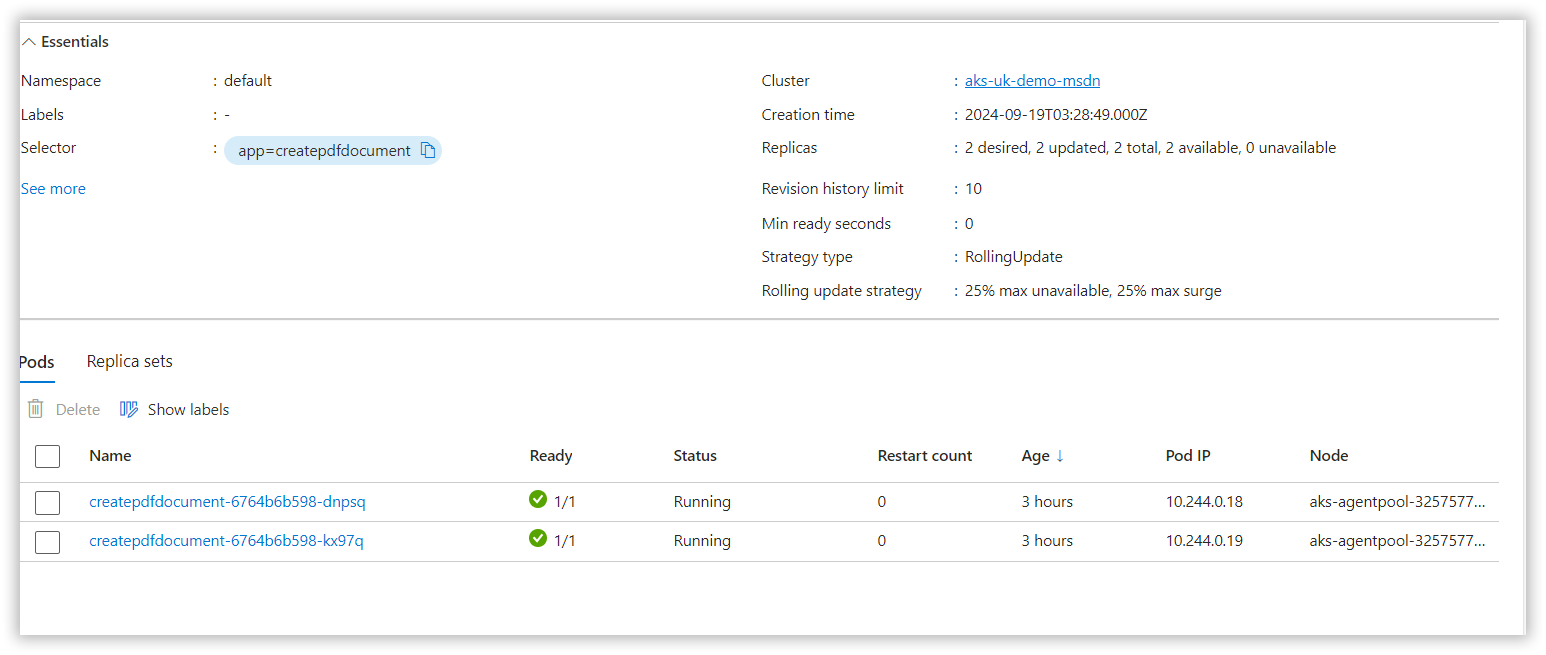The width and height of the screenshot is (1546, 655).
Task: Switch to the Replica sets tab
Action: point(129,361)
